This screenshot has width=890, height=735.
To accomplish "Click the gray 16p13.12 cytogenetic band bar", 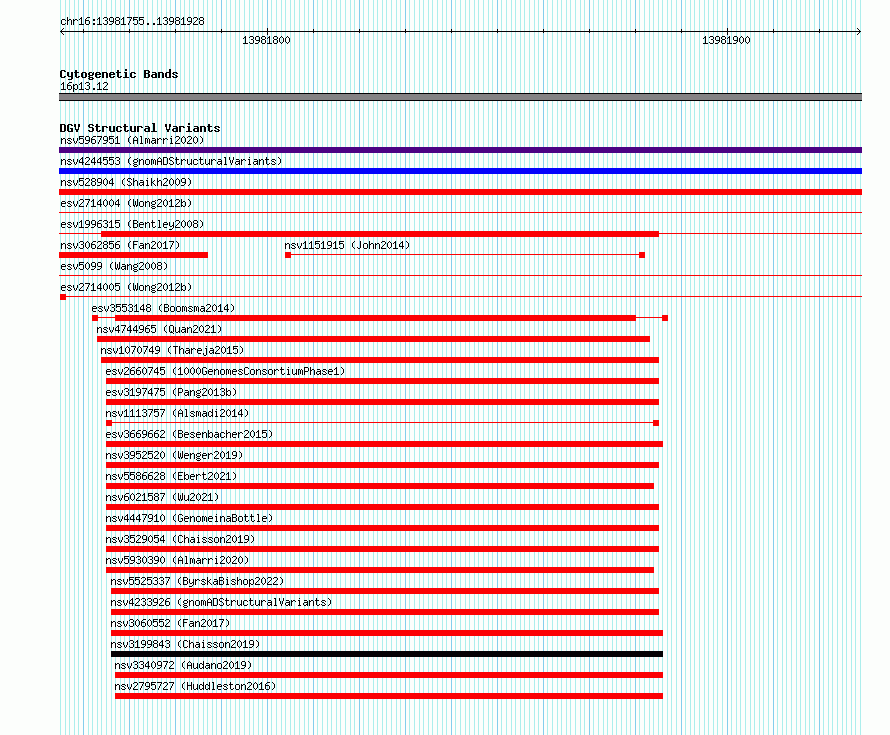I will click(460, 97).
